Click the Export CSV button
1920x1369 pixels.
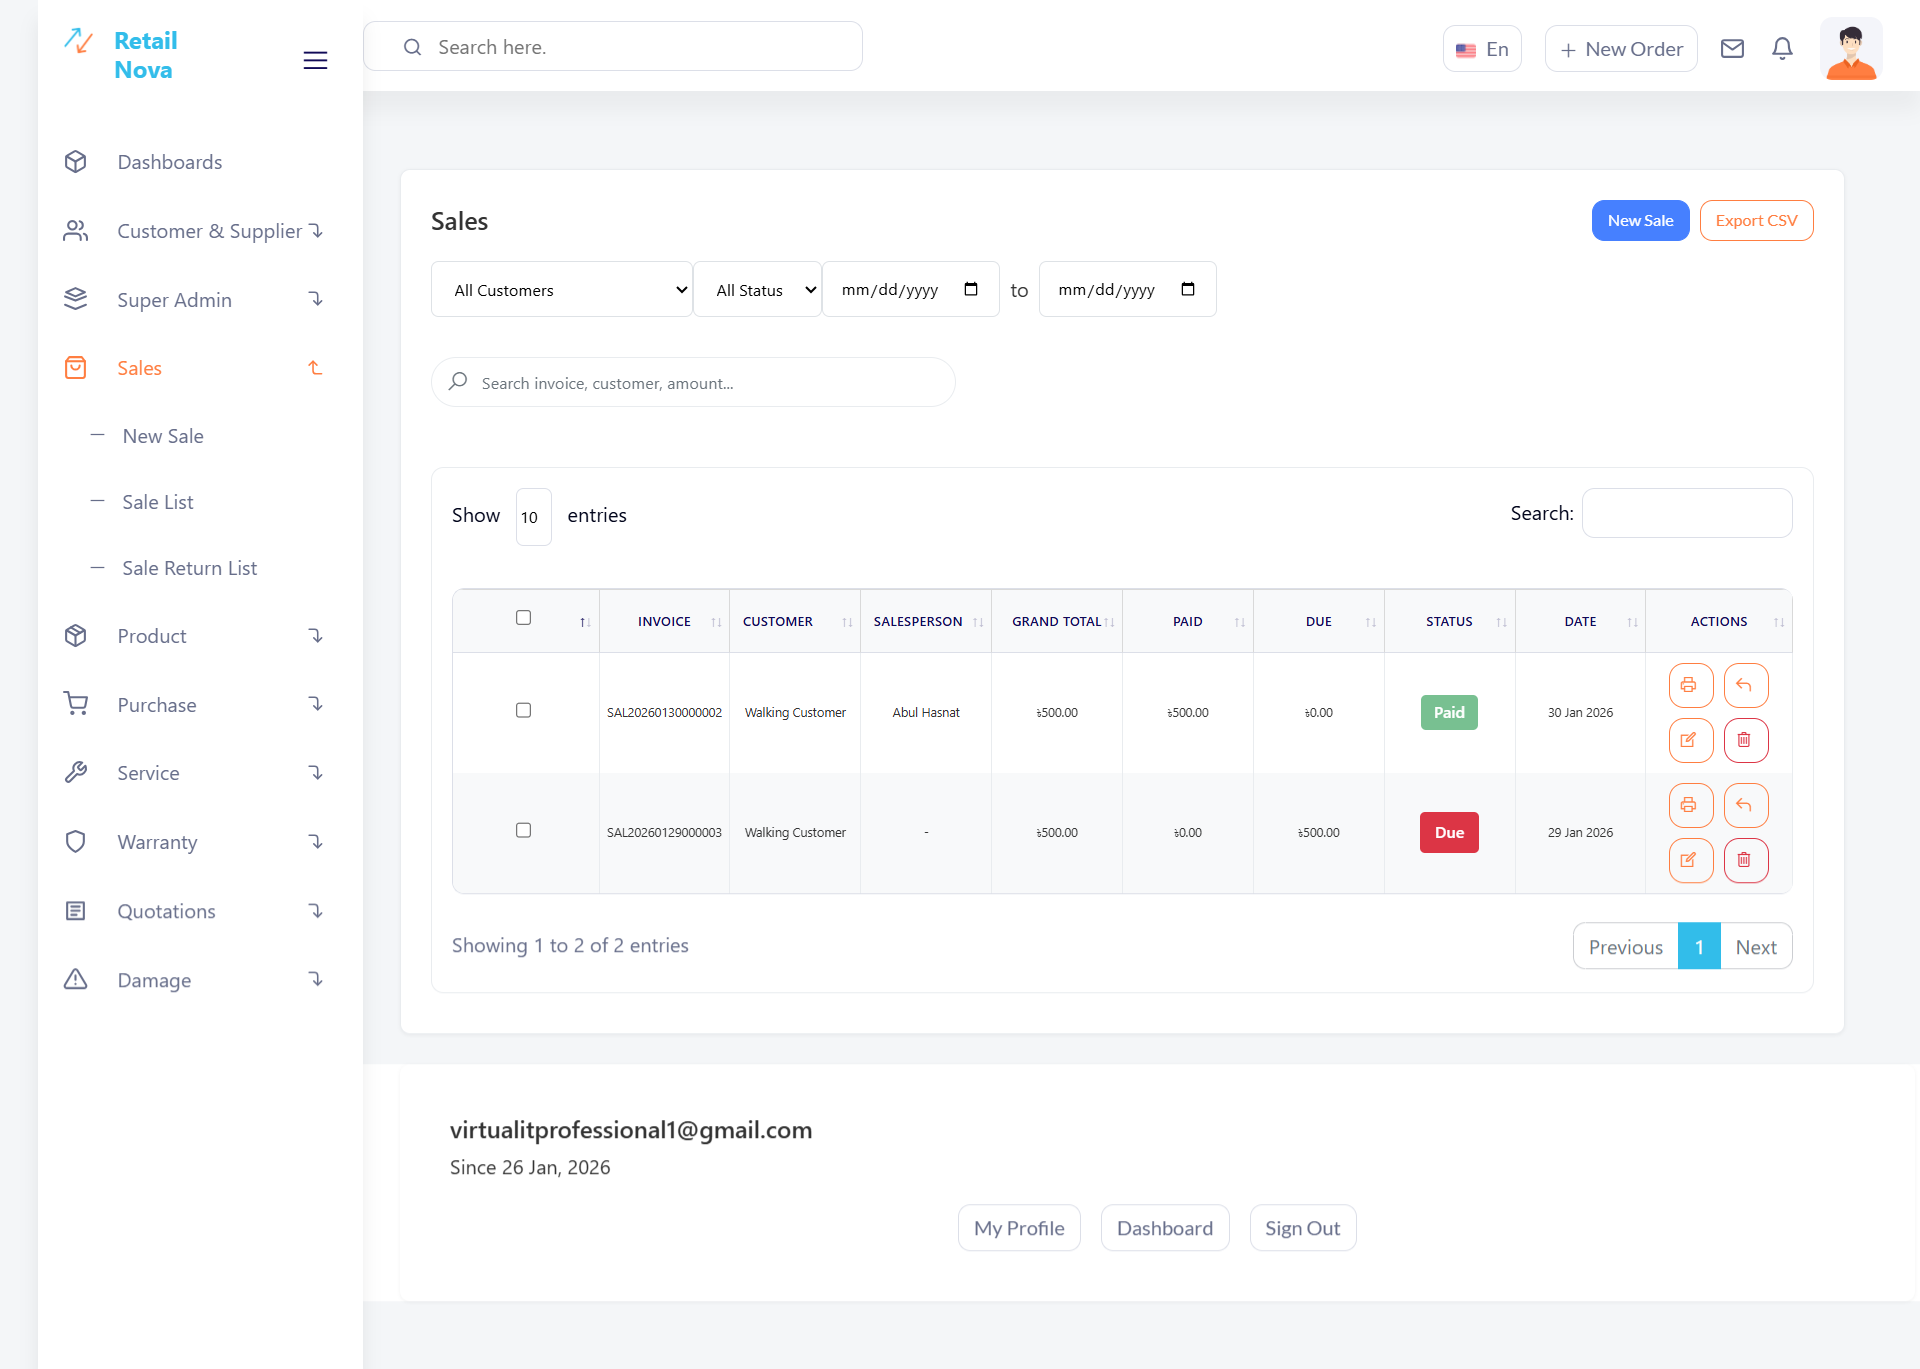[x=1756, y=221]
